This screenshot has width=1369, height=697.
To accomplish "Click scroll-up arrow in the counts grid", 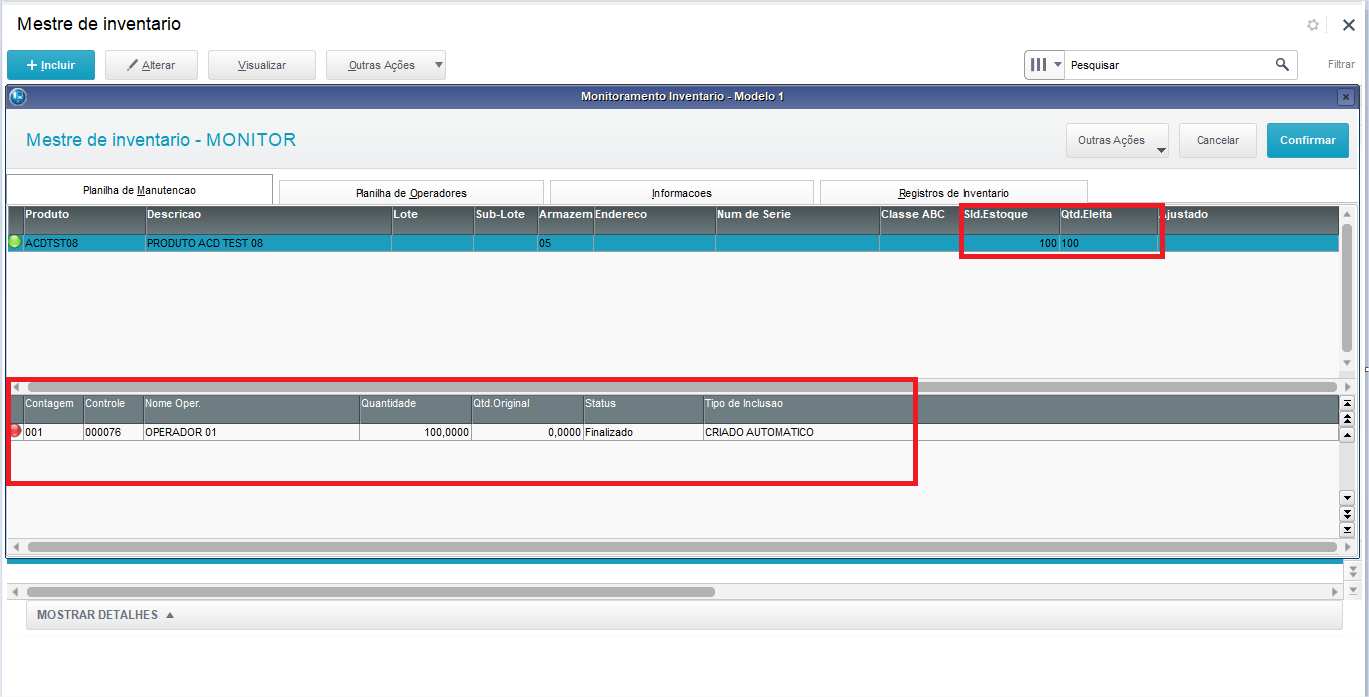I will [x=1347, y=435].
